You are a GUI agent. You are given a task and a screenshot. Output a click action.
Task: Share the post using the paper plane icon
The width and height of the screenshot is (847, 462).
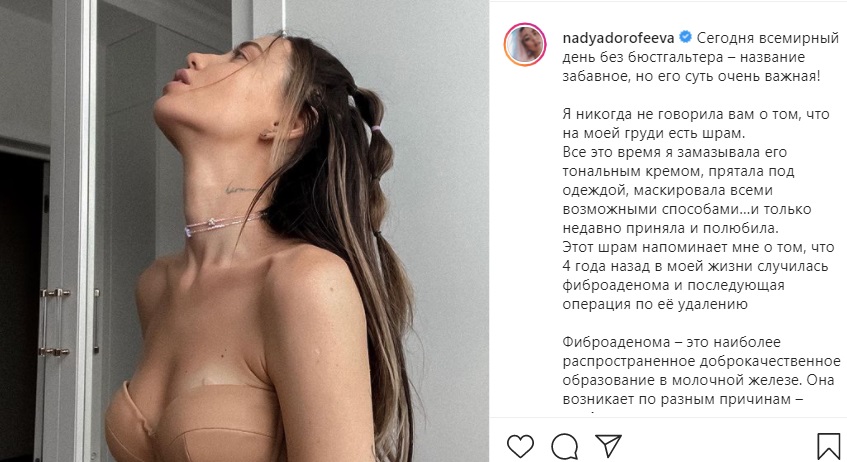click(609, 446)
